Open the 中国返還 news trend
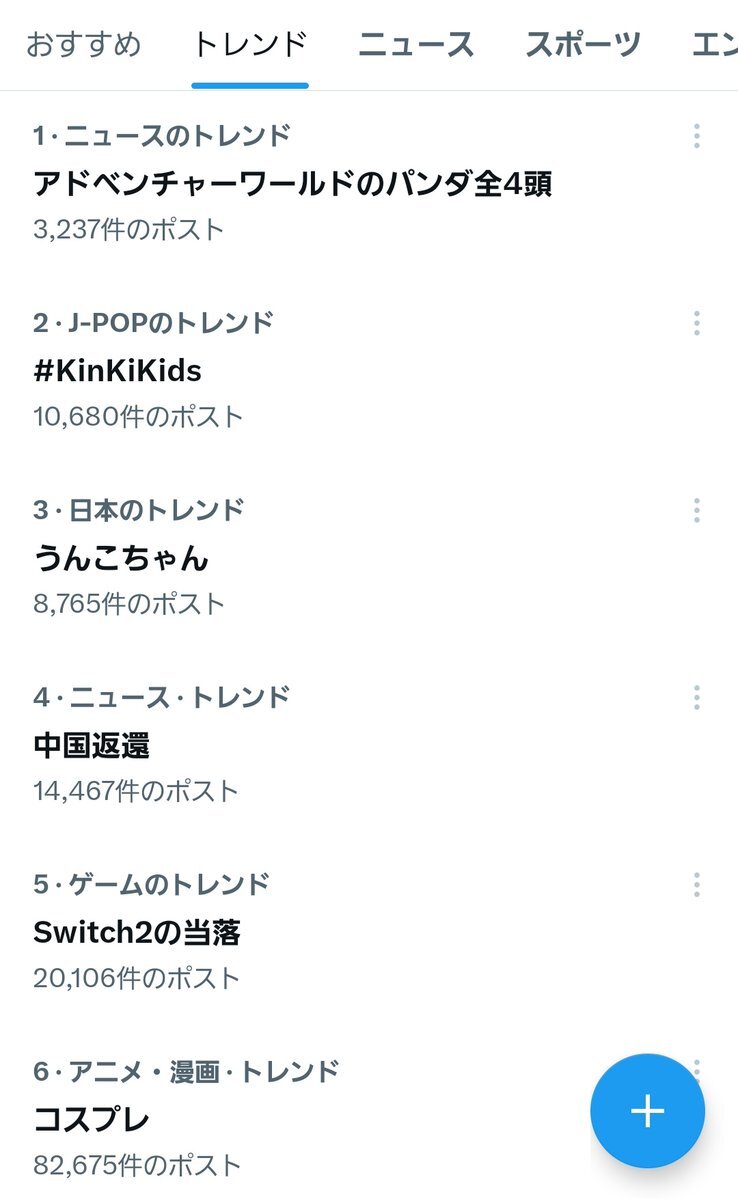This screenshot has height=1199, width=738. point(91,745)
